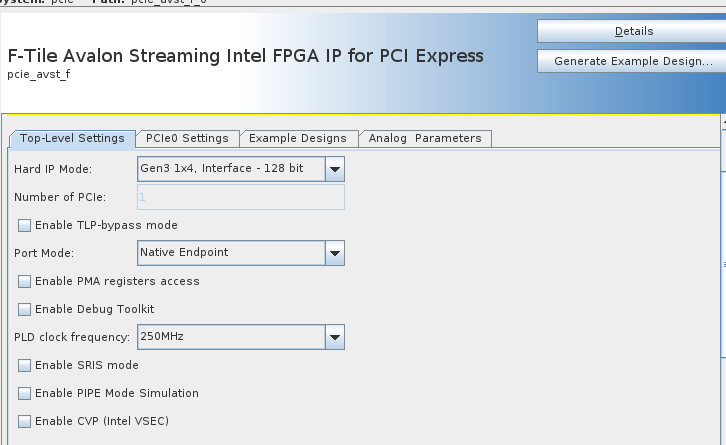726x445 pixels.
Task: Turn on PIPE Mode Simulation checkbox
Action: pyautogui.click(x=25, y=393)
